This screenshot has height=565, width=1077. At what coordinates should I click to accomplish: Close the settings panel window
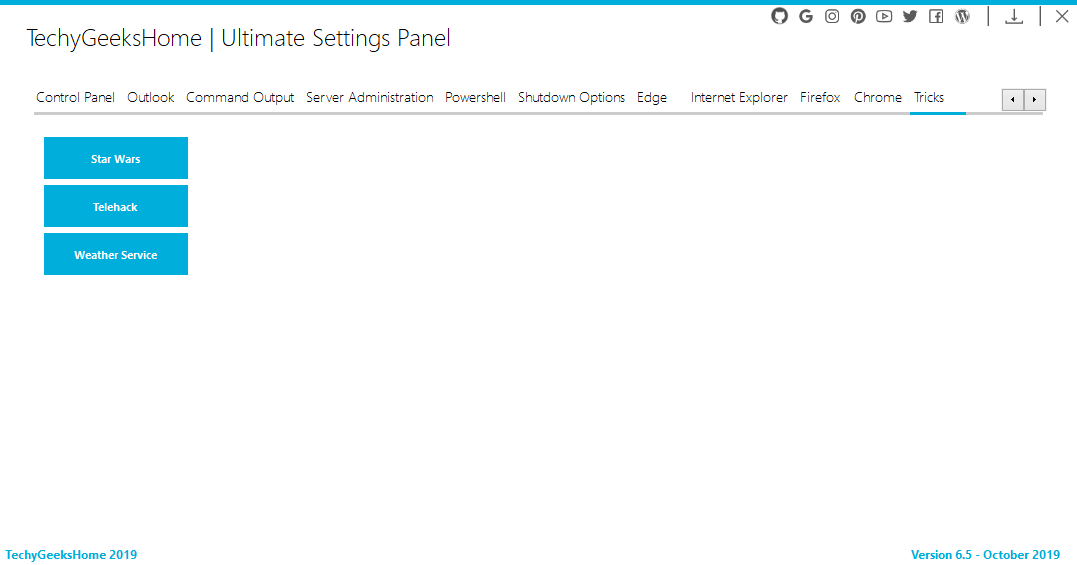click(x=1062, y=16)
